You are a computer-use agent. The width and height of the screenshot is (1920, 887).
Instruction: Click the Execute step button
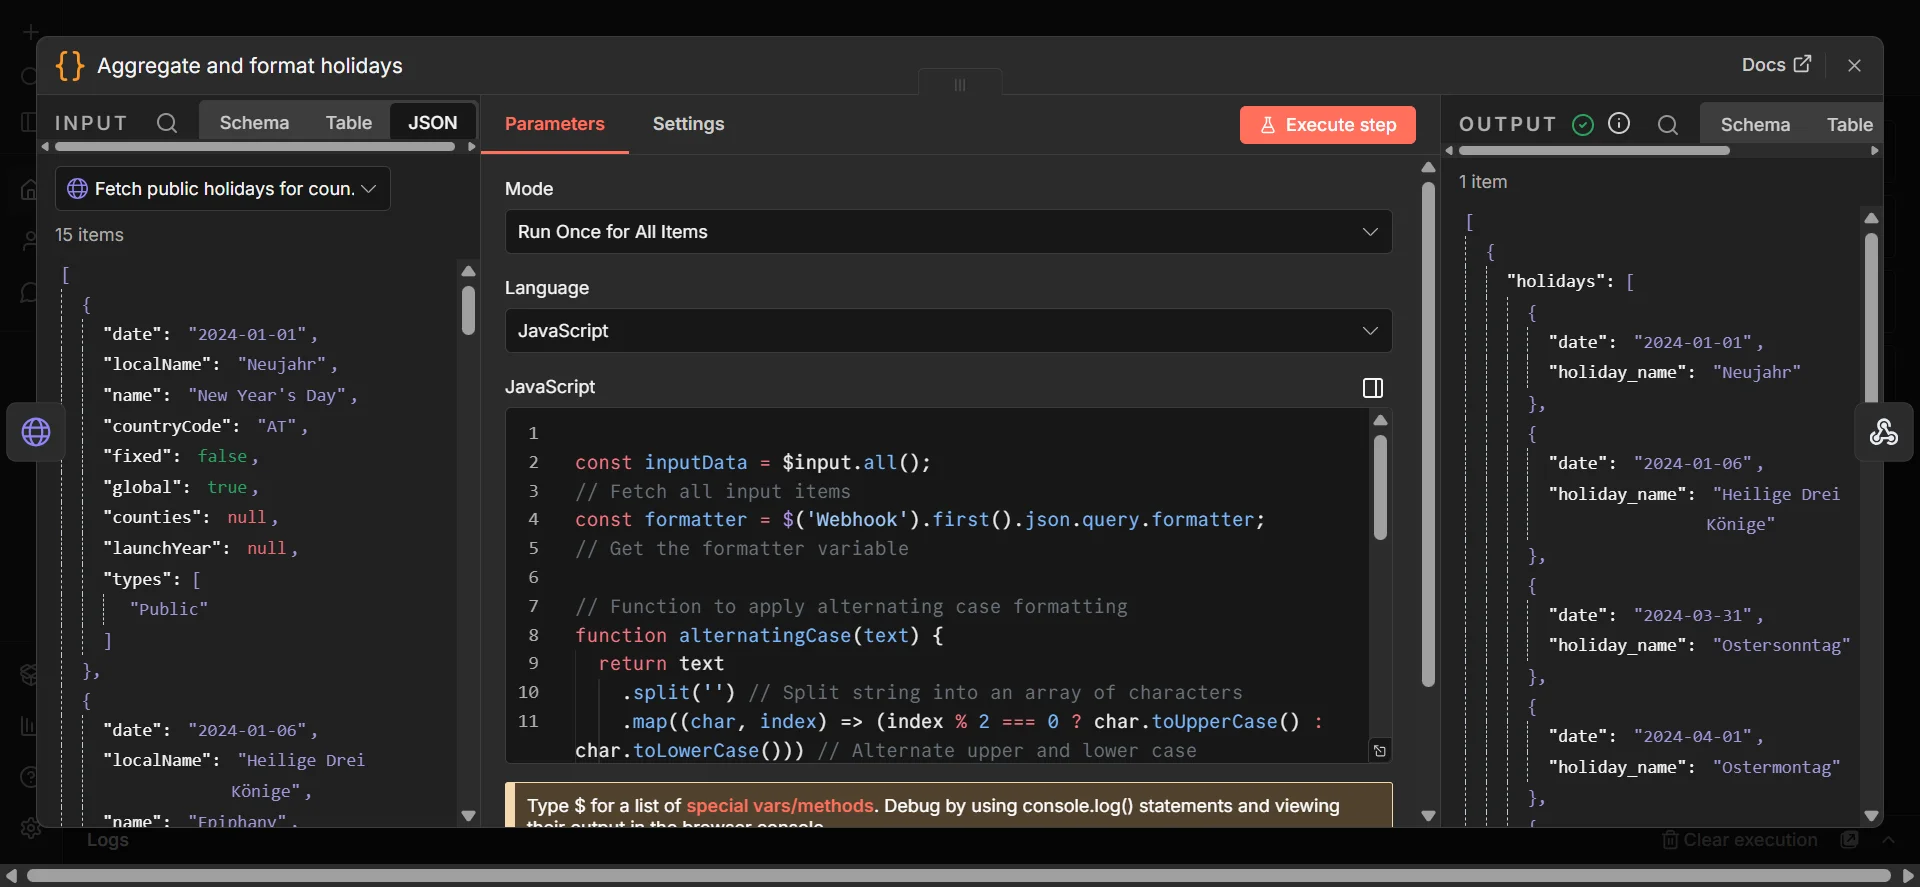coord(1328,125)
